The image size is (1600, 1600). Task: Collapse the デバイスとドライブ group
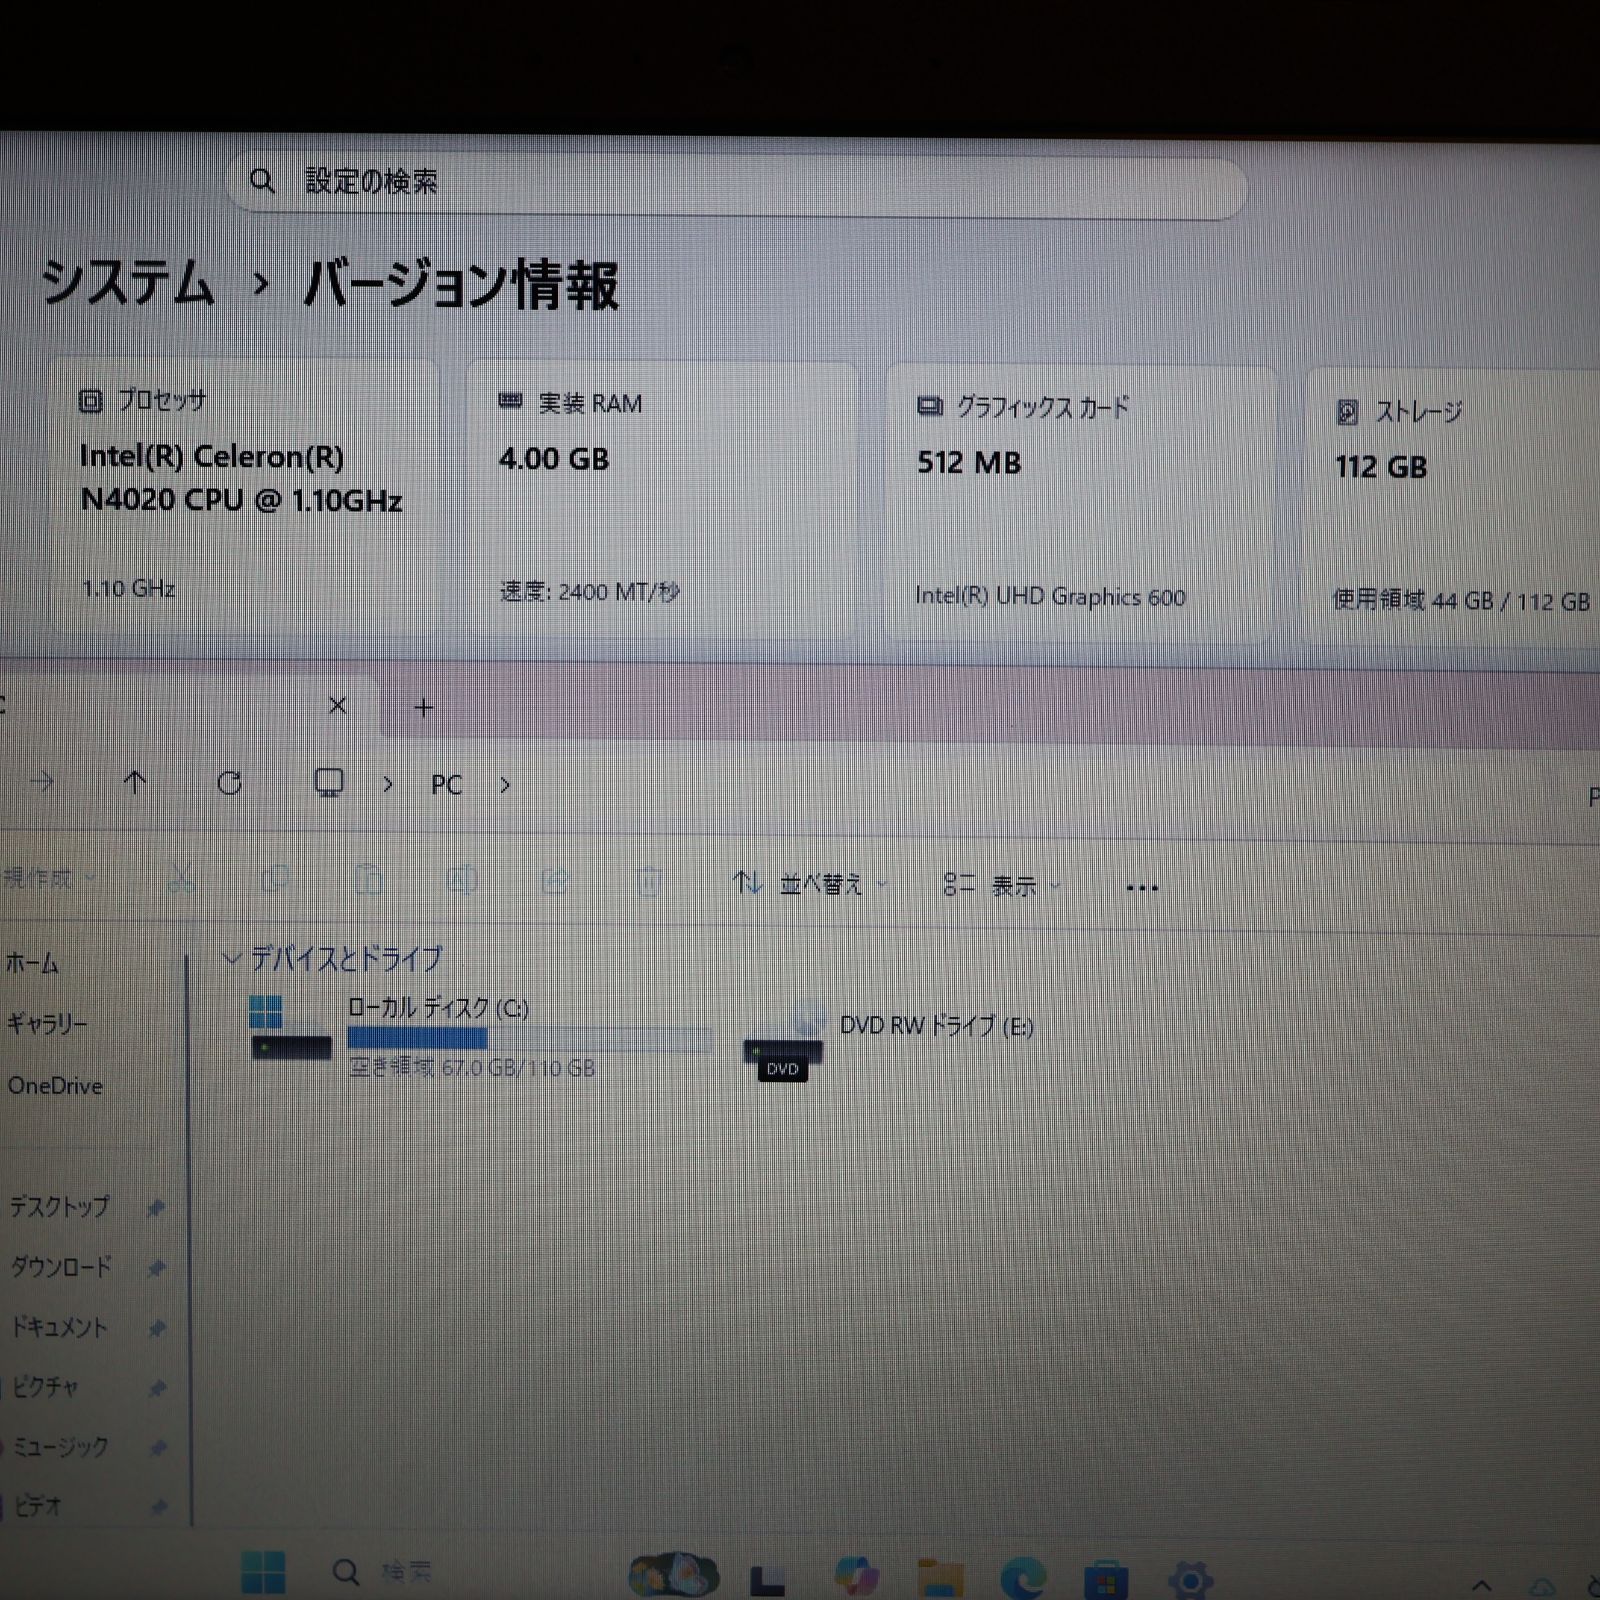(x=231, y=958)
